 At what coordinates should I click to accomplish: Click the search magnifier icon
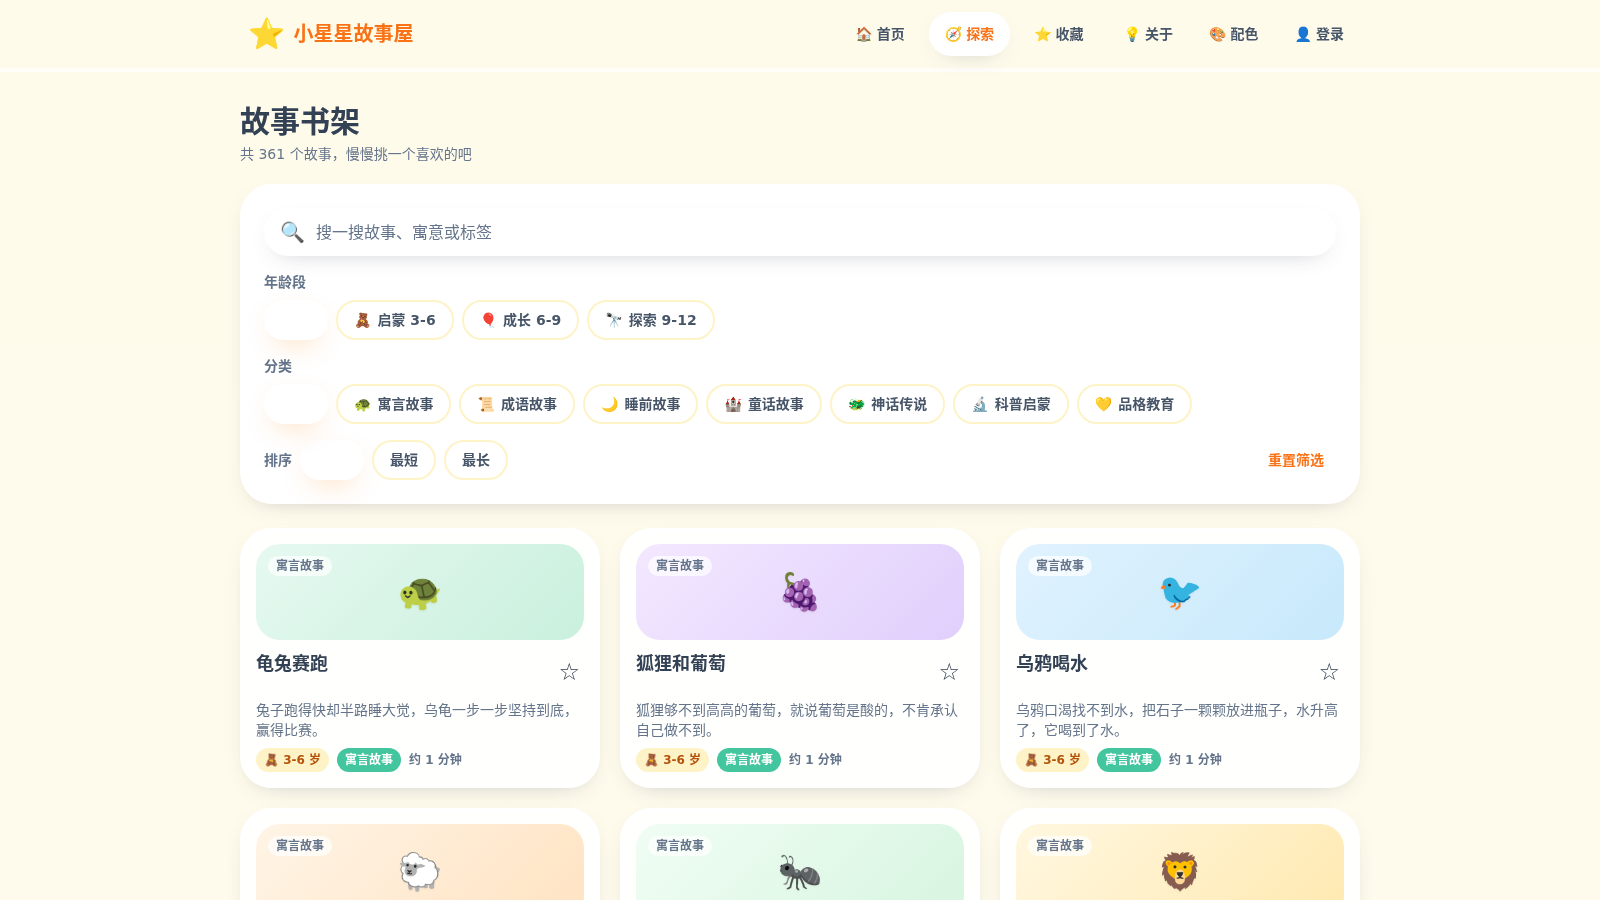coord(292,232)
